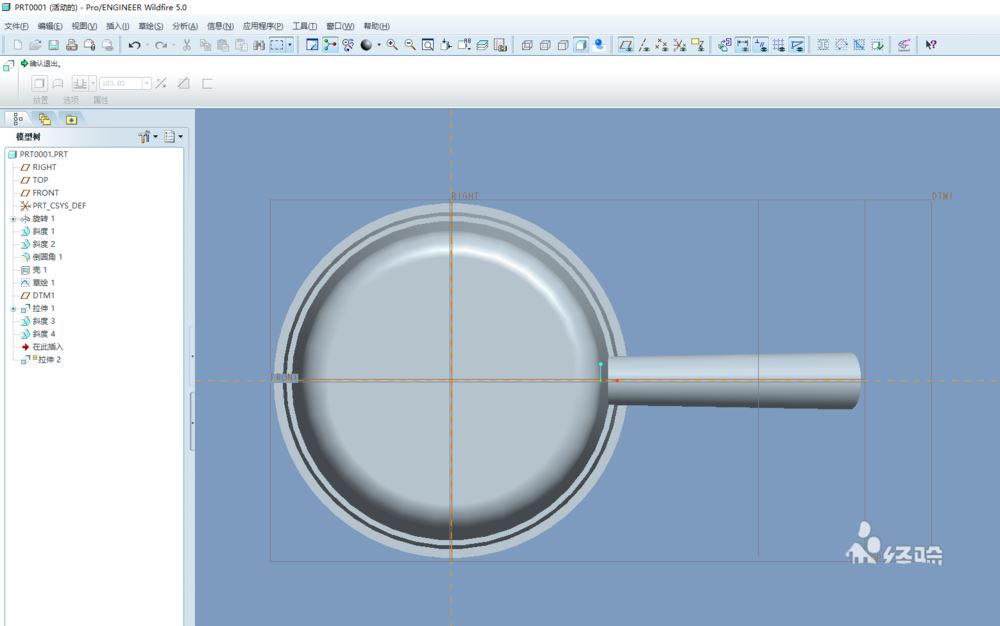Click the Zoom In magnifier

coord(392,45)
